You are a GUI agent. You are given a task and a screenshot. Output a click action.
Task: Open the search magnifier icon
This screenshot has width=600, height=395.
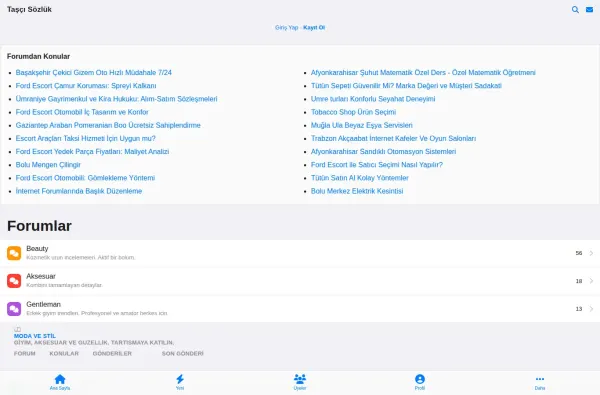pos(575,10)
